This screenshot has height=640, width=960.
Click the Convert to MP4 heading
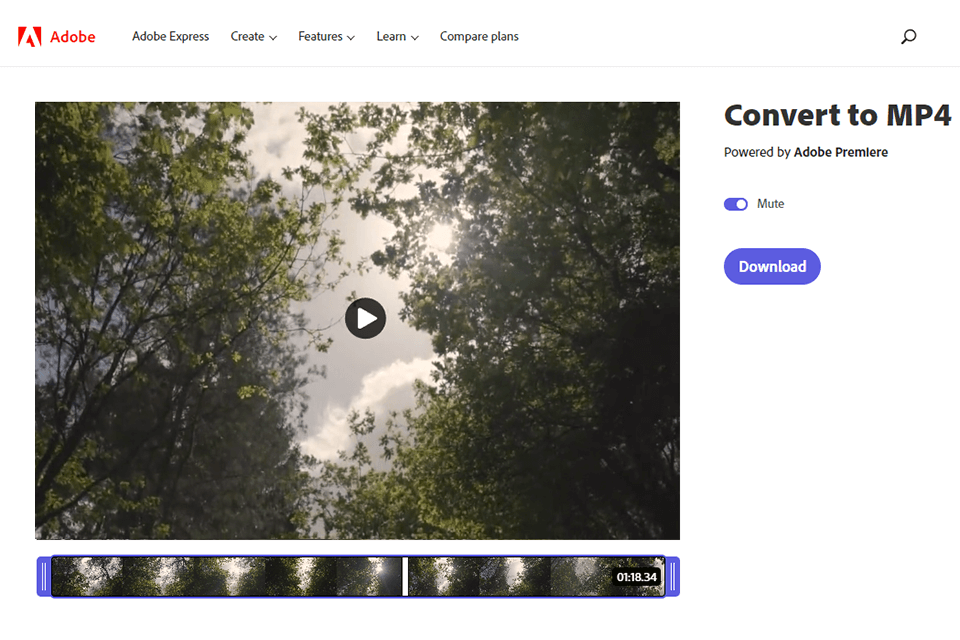(838, 115)
